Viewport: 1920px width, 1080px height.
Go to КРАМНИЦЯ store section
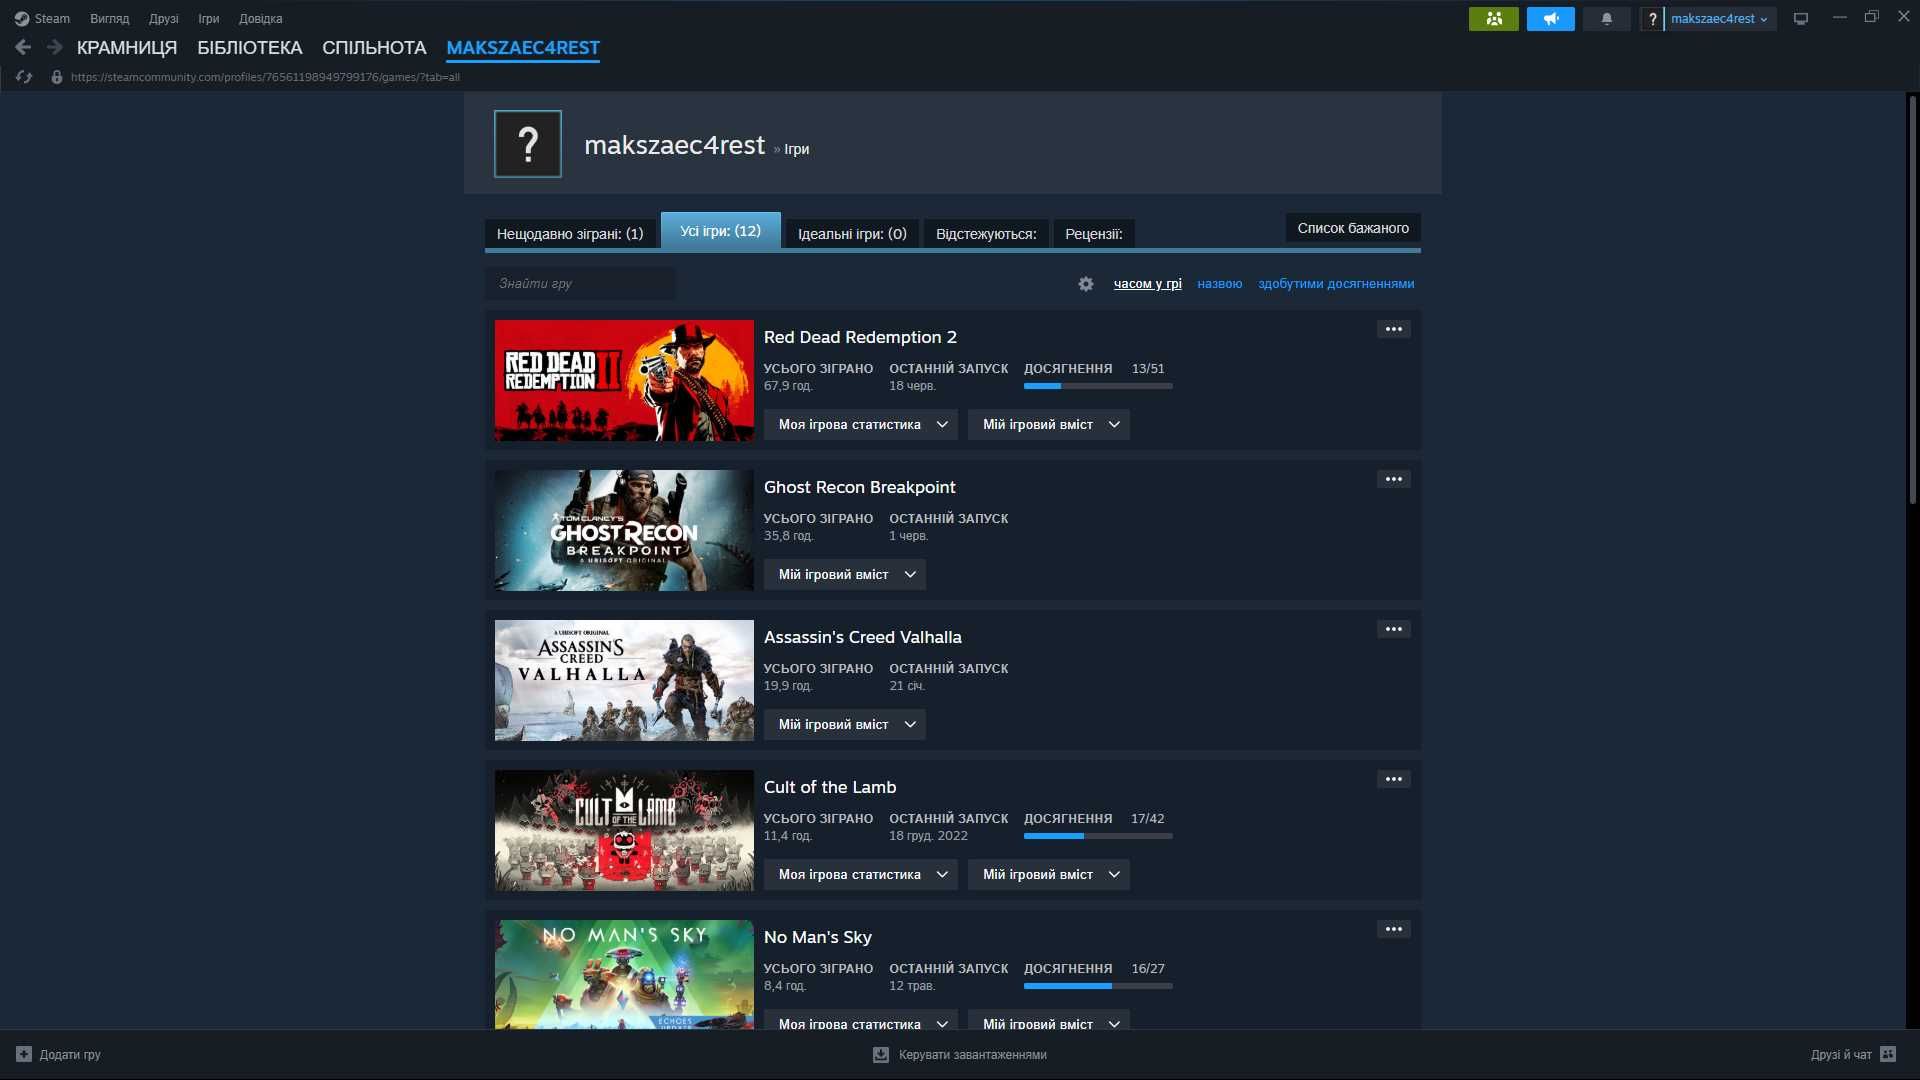(x=127, y=47)
